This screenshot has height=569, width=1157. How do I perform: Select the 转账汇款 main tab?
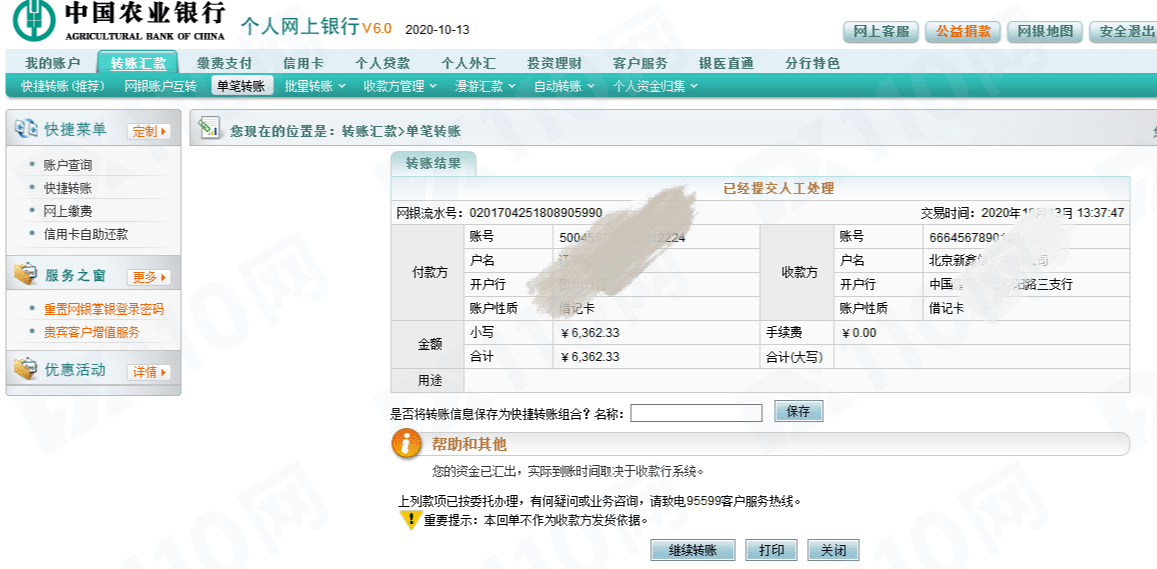tap(139, 63)
